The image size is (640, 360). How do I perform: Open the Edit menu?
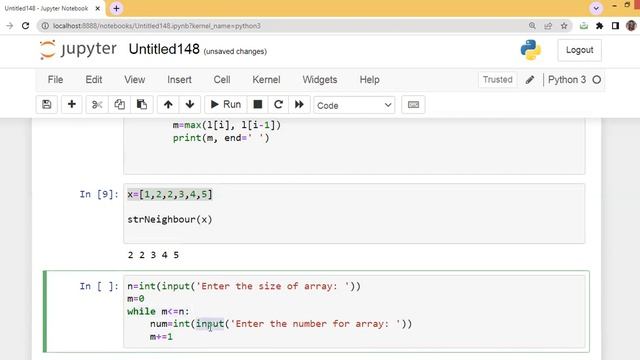click(x=93, y=80)
